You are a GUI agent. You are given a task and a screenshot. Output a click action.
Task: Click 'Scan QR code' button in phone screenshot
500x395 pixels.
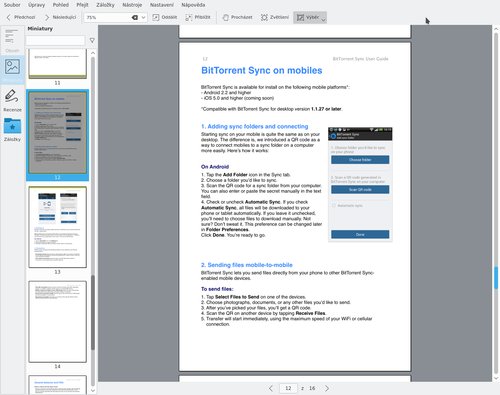pyautogui.click(x=360, y=190)
